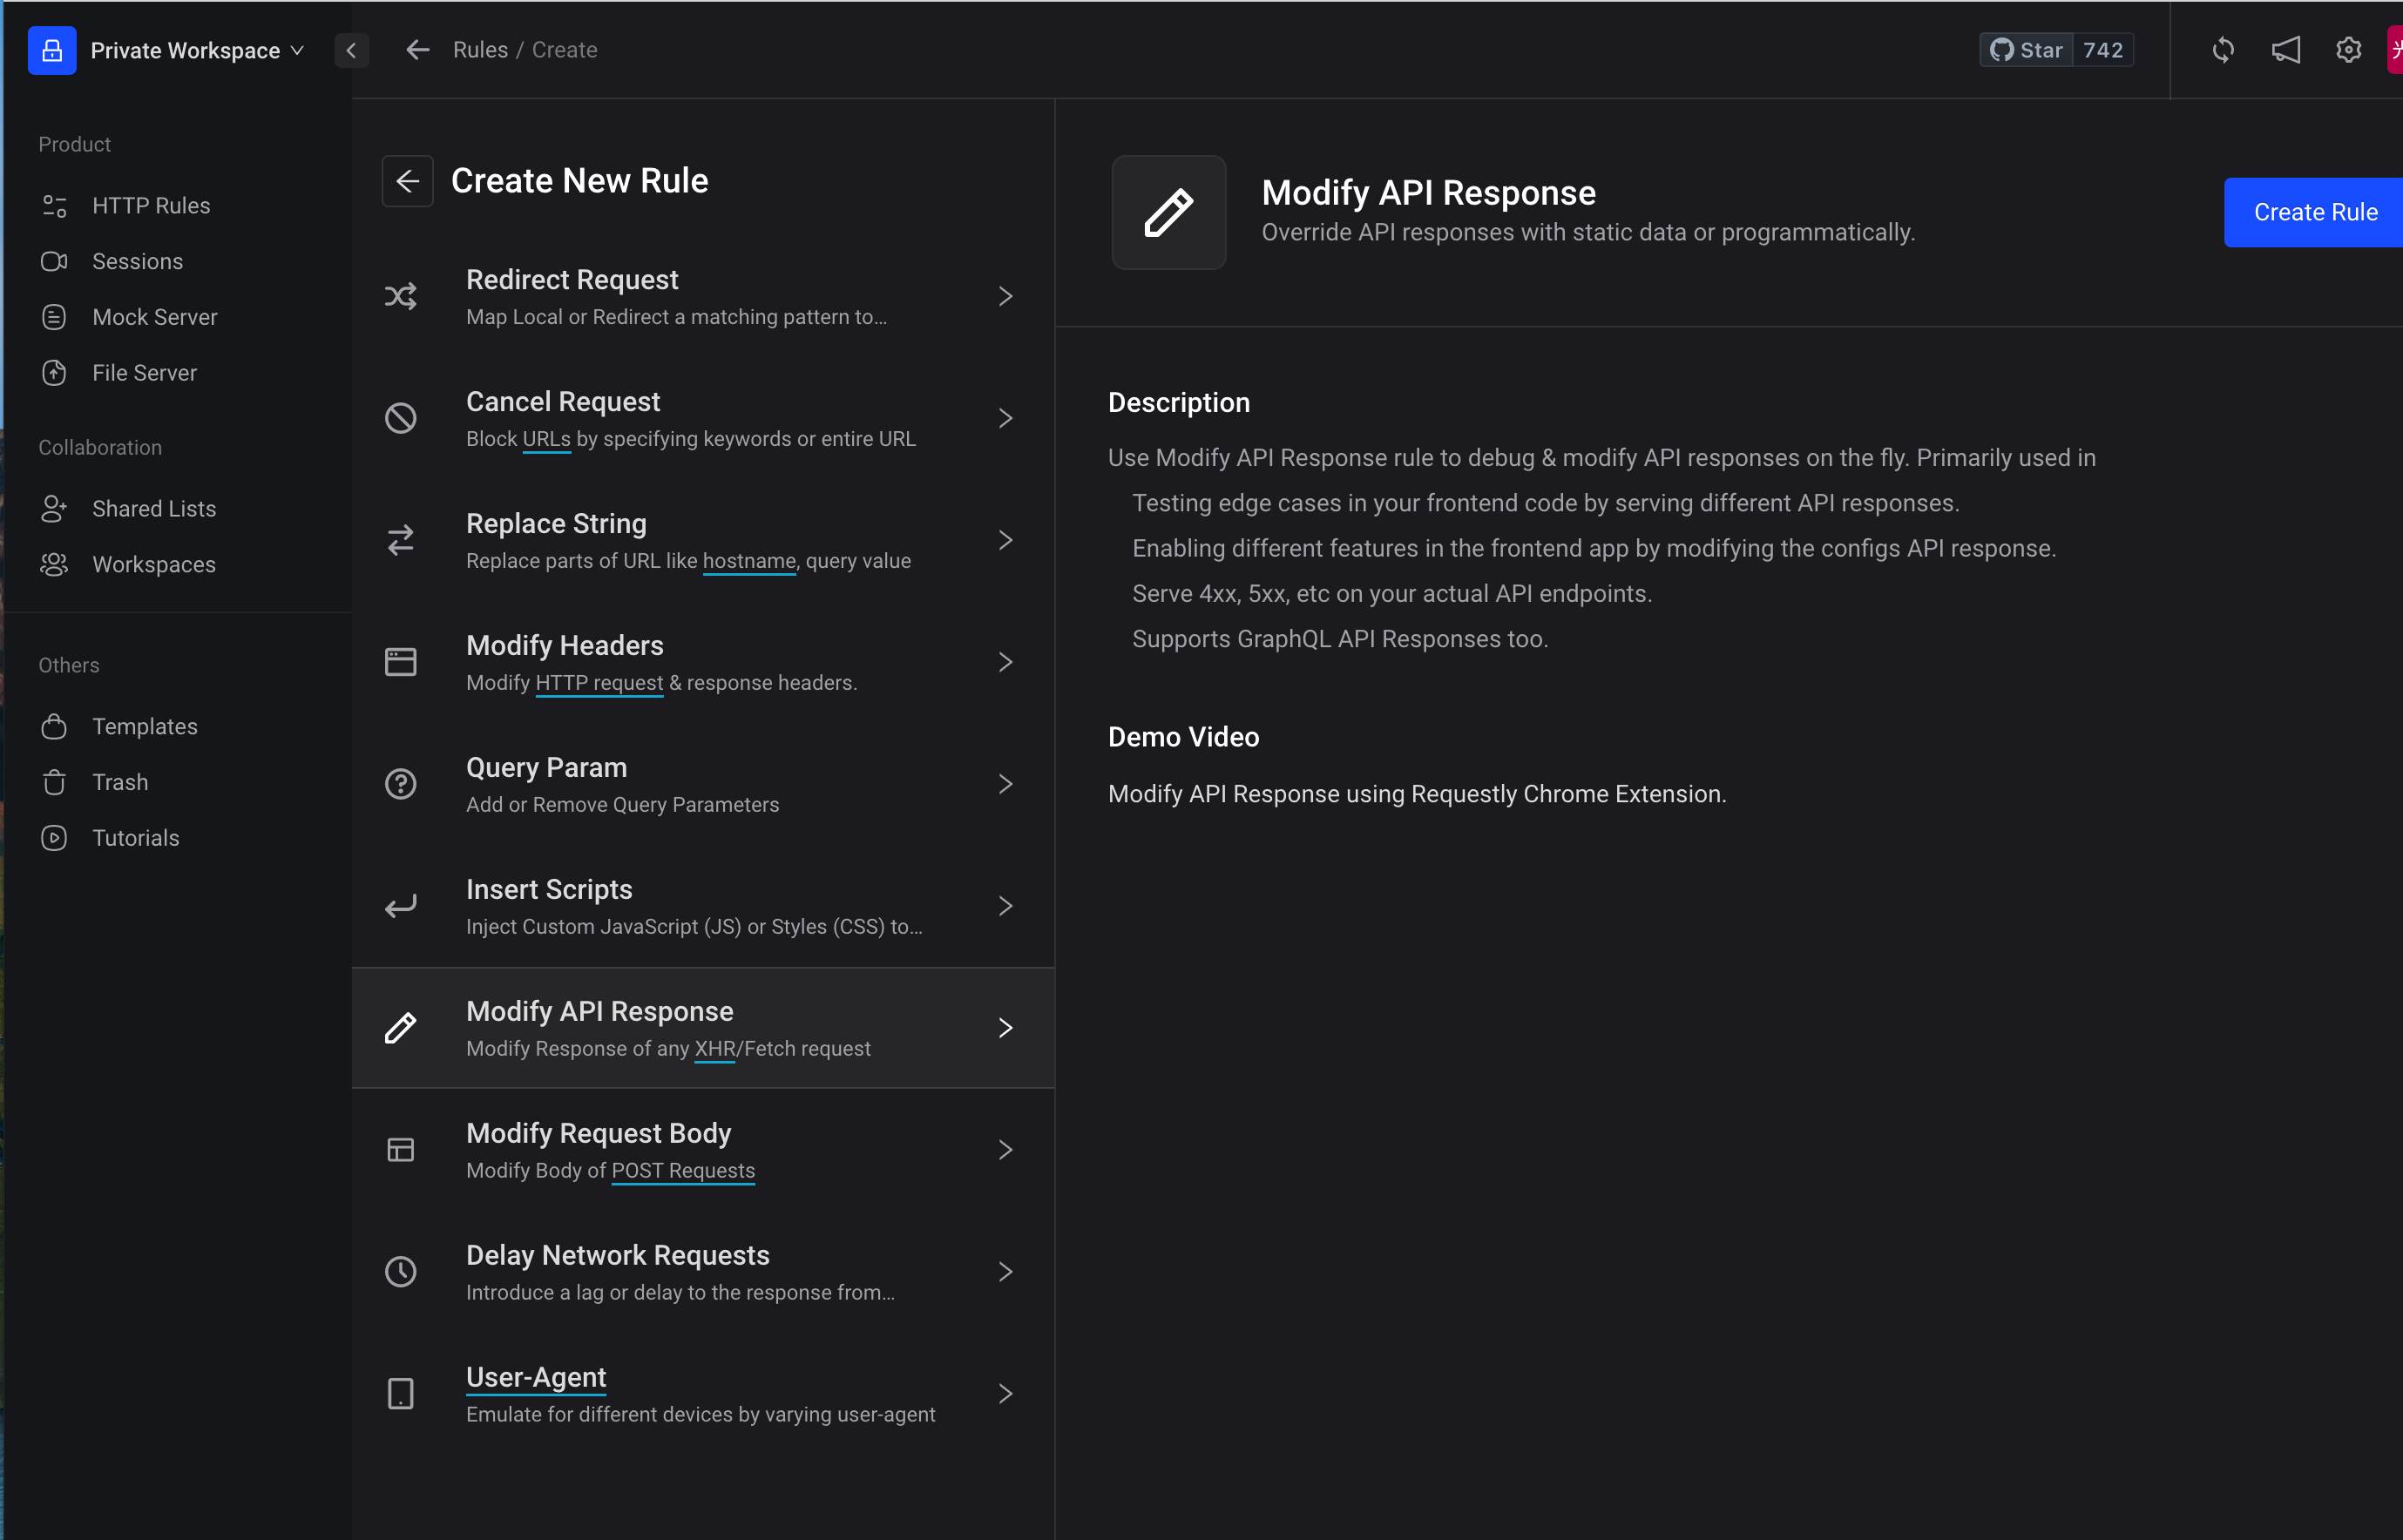Collapse the sidebar with chevron button
This screenshot has width=2403, height=1540.
click(x=351, y=51)
